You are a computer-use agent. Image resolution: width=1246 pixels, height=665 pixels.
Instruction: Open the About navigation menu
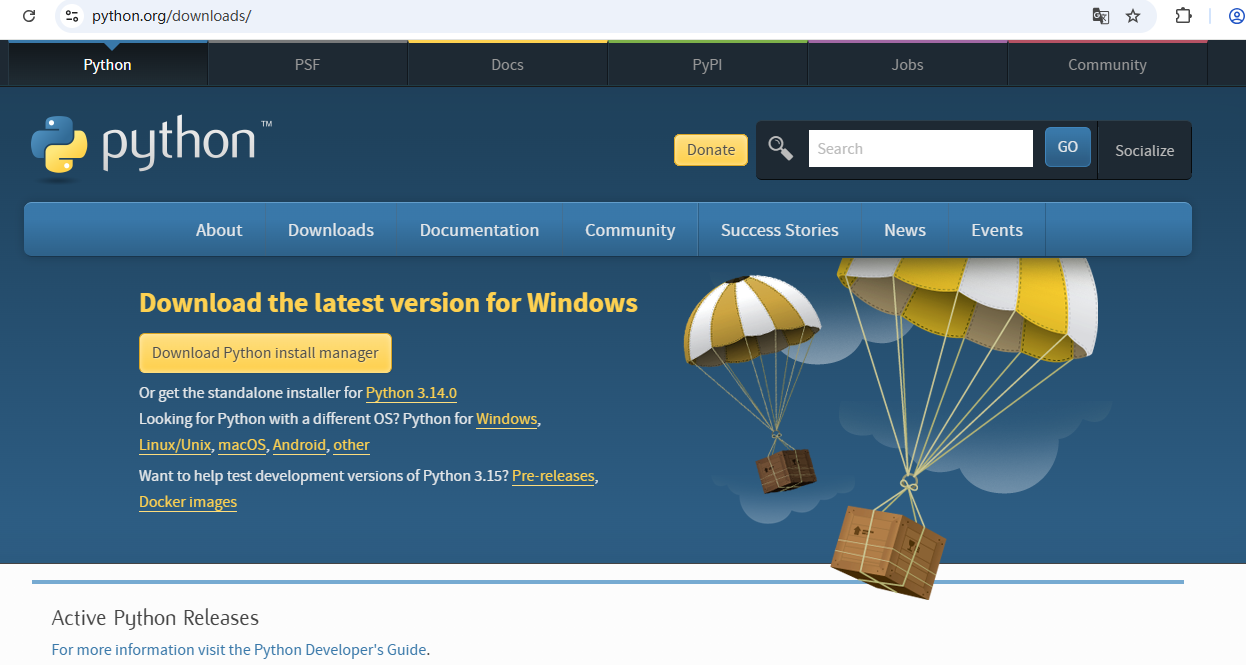pyautogui.click(x=219, y=230)
